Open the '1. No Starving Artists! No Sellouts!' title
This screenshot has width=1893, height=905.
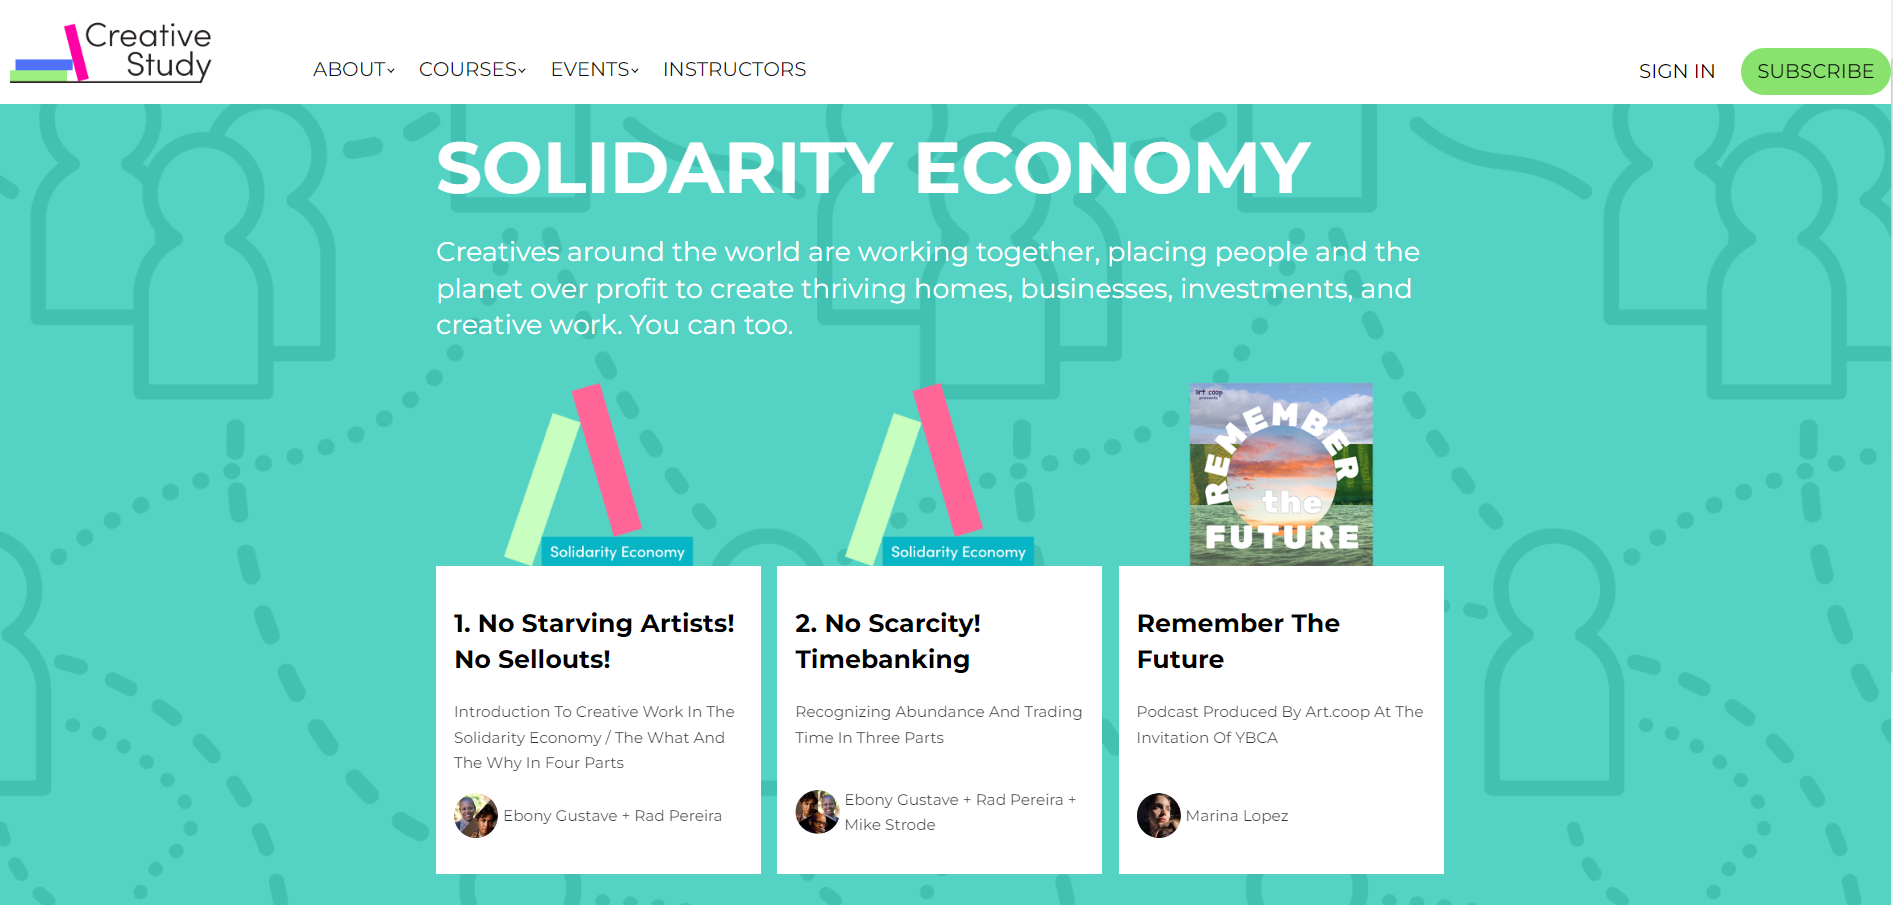[x=594, y=641]
